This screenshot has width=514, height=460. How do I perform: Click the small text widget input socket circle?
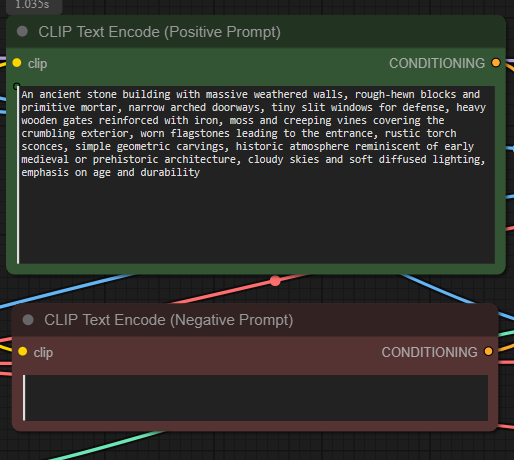(x=17, y=87)
